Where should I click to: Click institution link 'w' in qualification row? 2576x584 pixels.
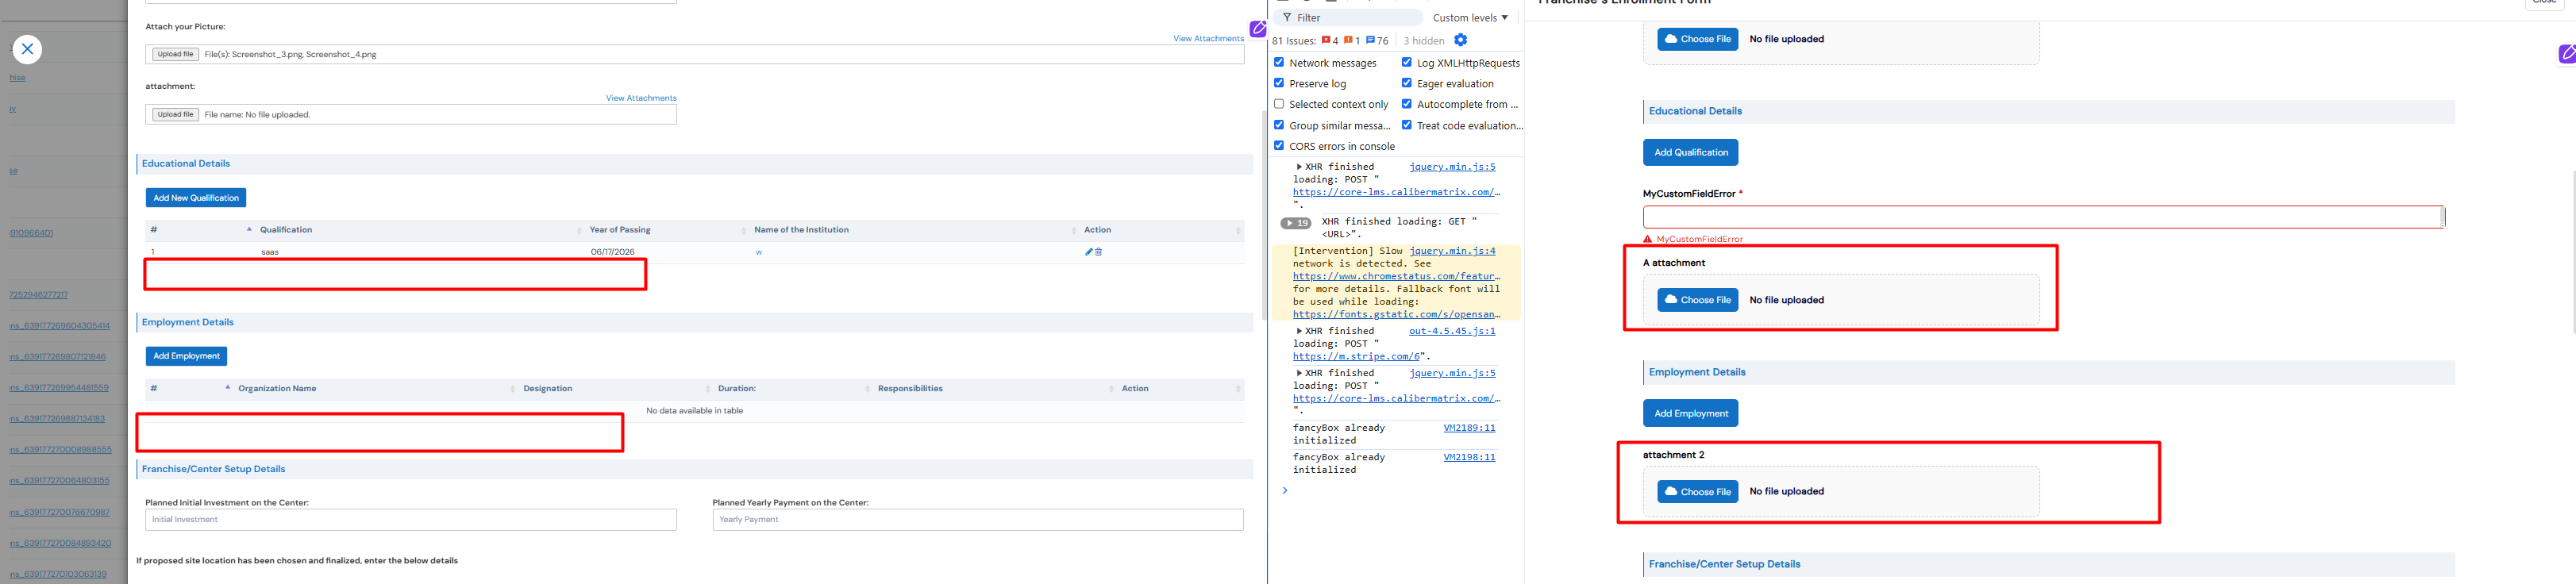[x=758, y=252]
